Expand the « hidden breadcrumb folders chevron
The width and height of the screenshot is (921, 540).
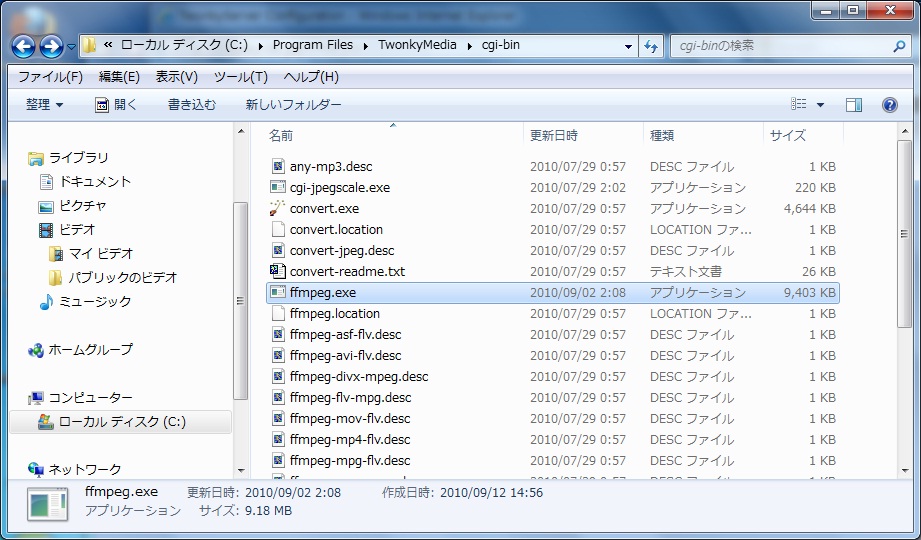tap(107, 45)
